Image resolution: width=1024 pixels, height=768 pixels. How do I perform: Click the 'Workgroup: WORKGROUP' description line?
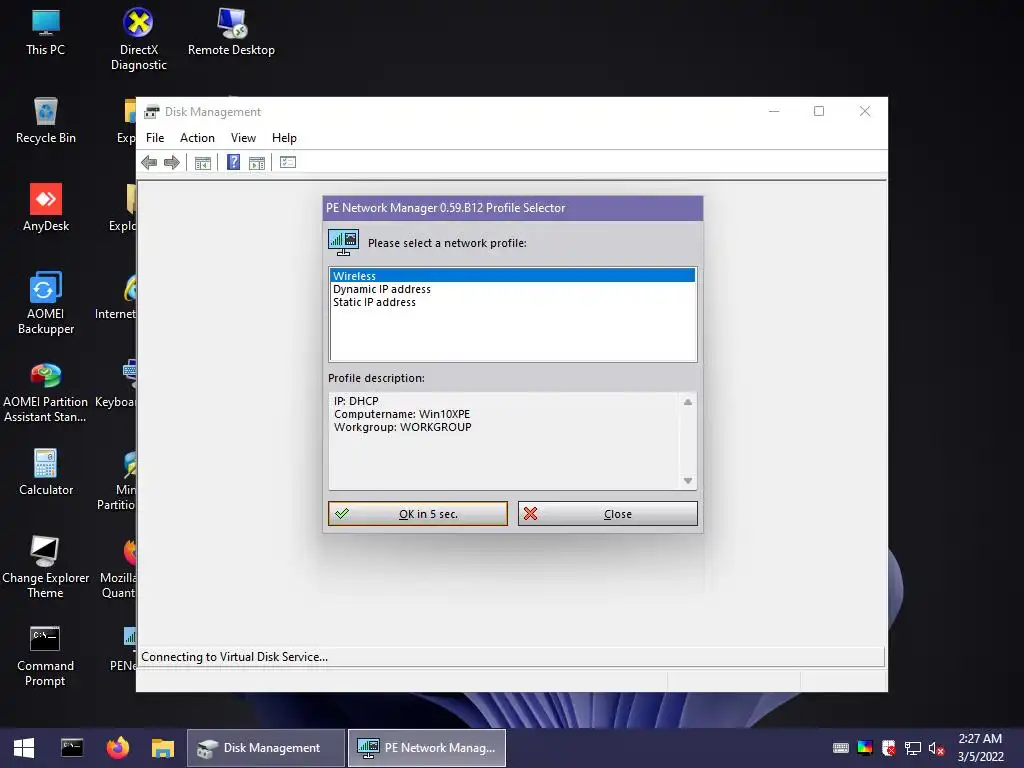(x=402, y=427)
